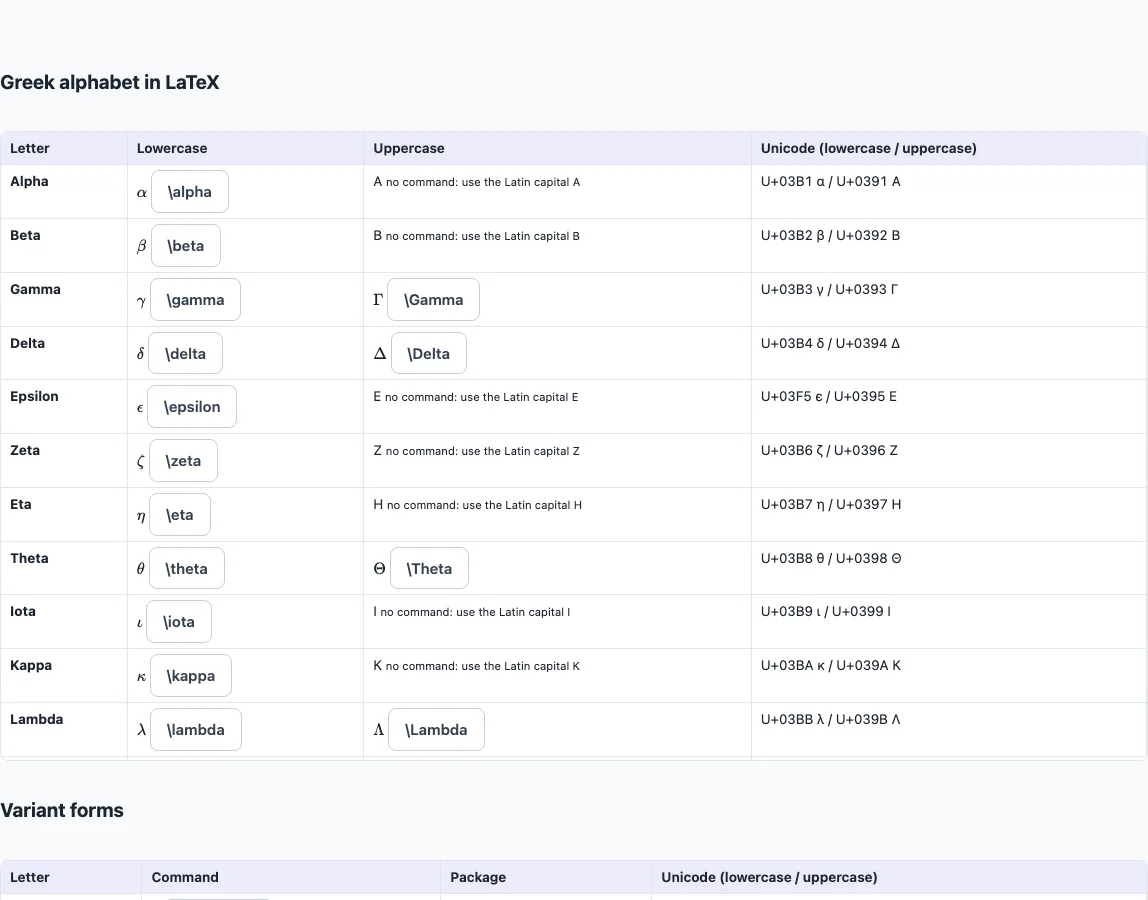The height and width of the screenshot is (900, 1148).
Task: Click the "Theta" row label
Action: coord(29,558)
